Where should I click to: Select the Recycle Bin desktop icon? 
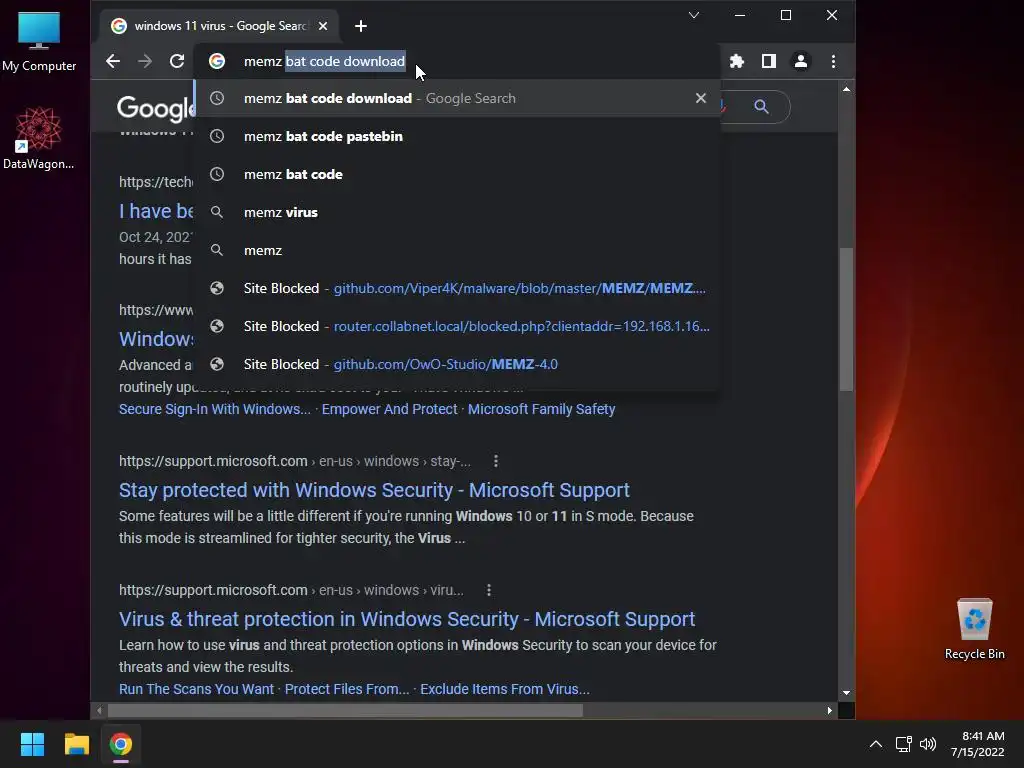pyautogui.click(x=974, y=629)
